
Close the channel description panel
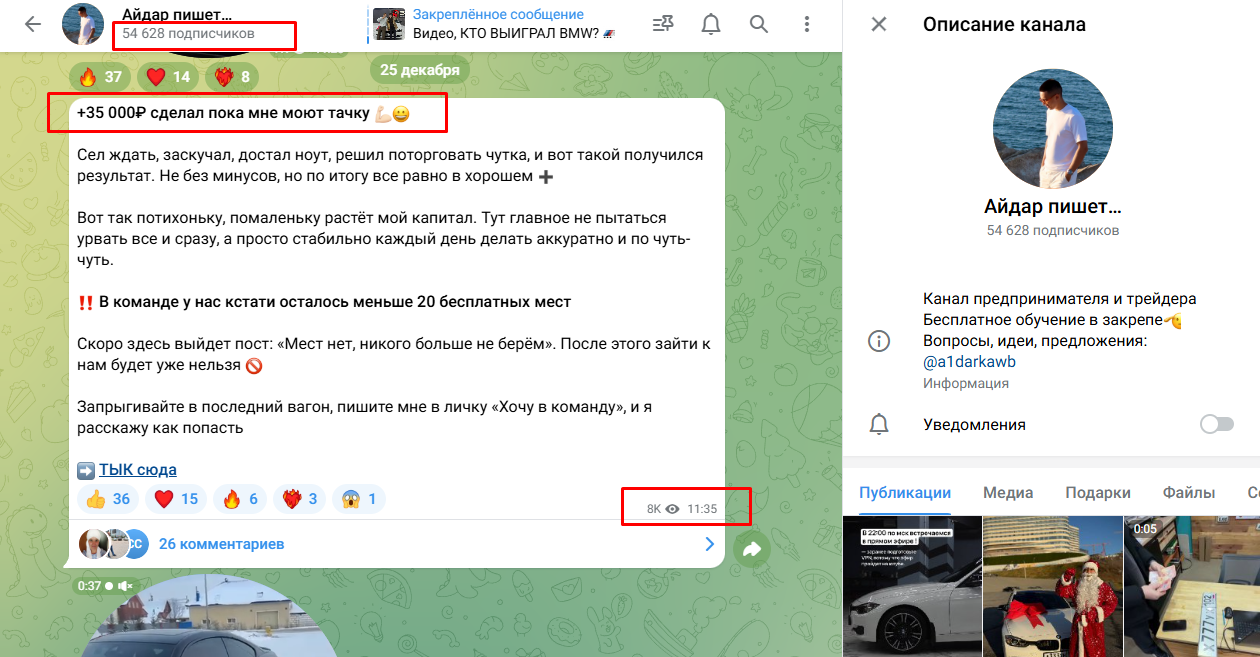[878, 25]
